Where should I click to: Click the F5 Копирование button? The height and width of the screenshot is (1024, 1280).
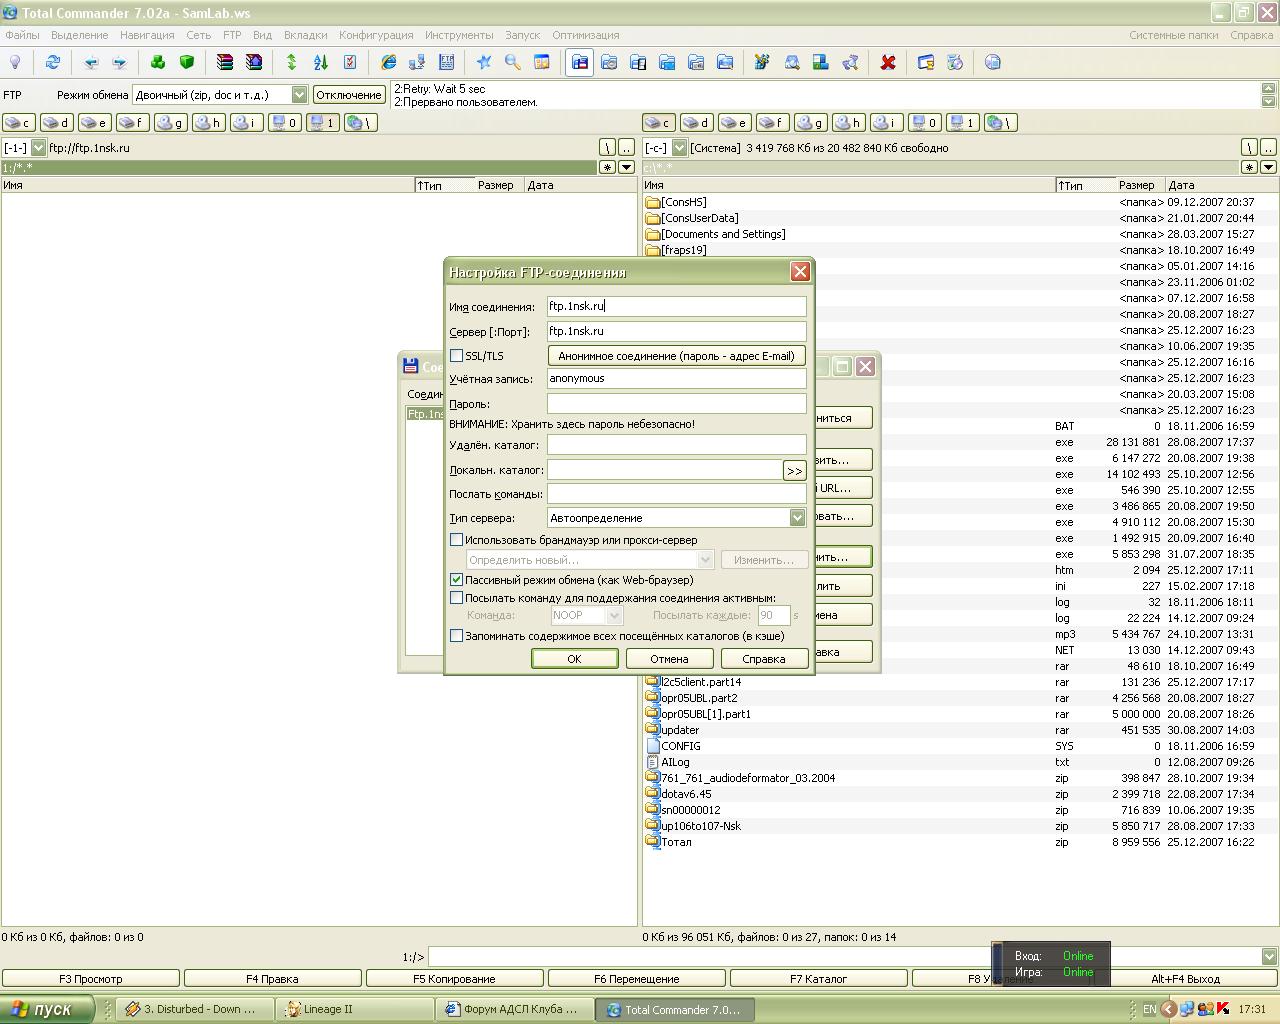[454, 979]
